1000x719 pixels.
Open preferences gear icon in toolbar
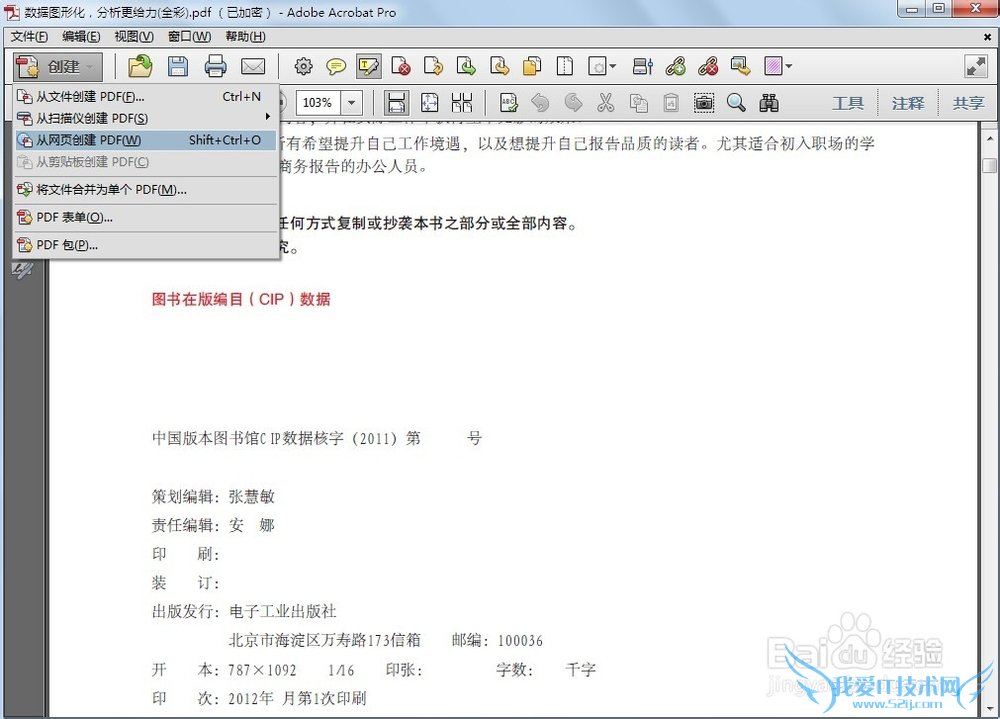tap(304, 66)
